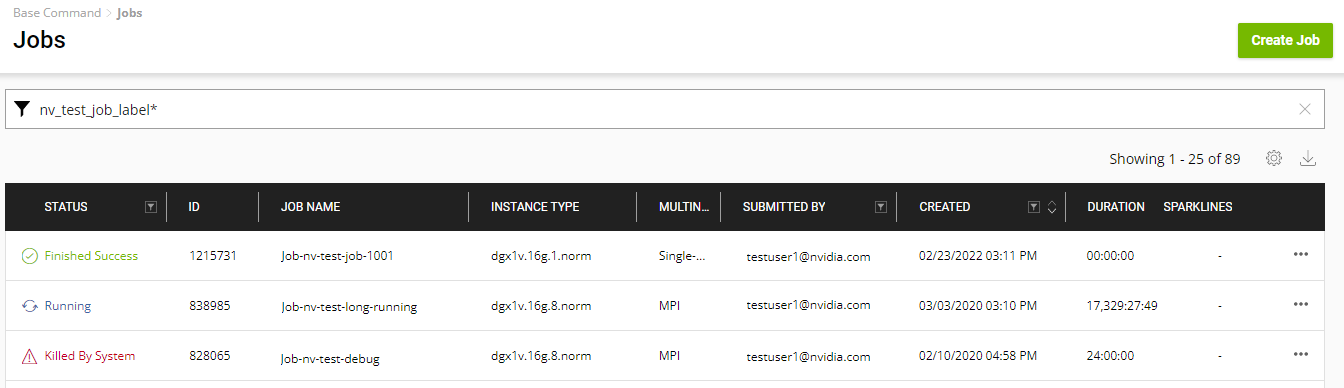Image resolution: width=1344 pixels, height=388 pixels.
Task: Open table settings gear icon
Action: tap(1274, 158)
